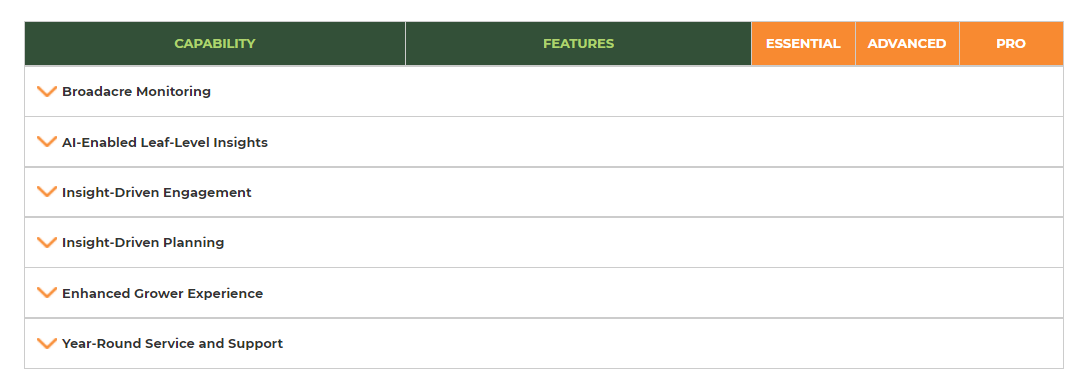Open the Year-Round Service and Support chevron
This screenshot has height=391, width=1086.
coord(46,343)
